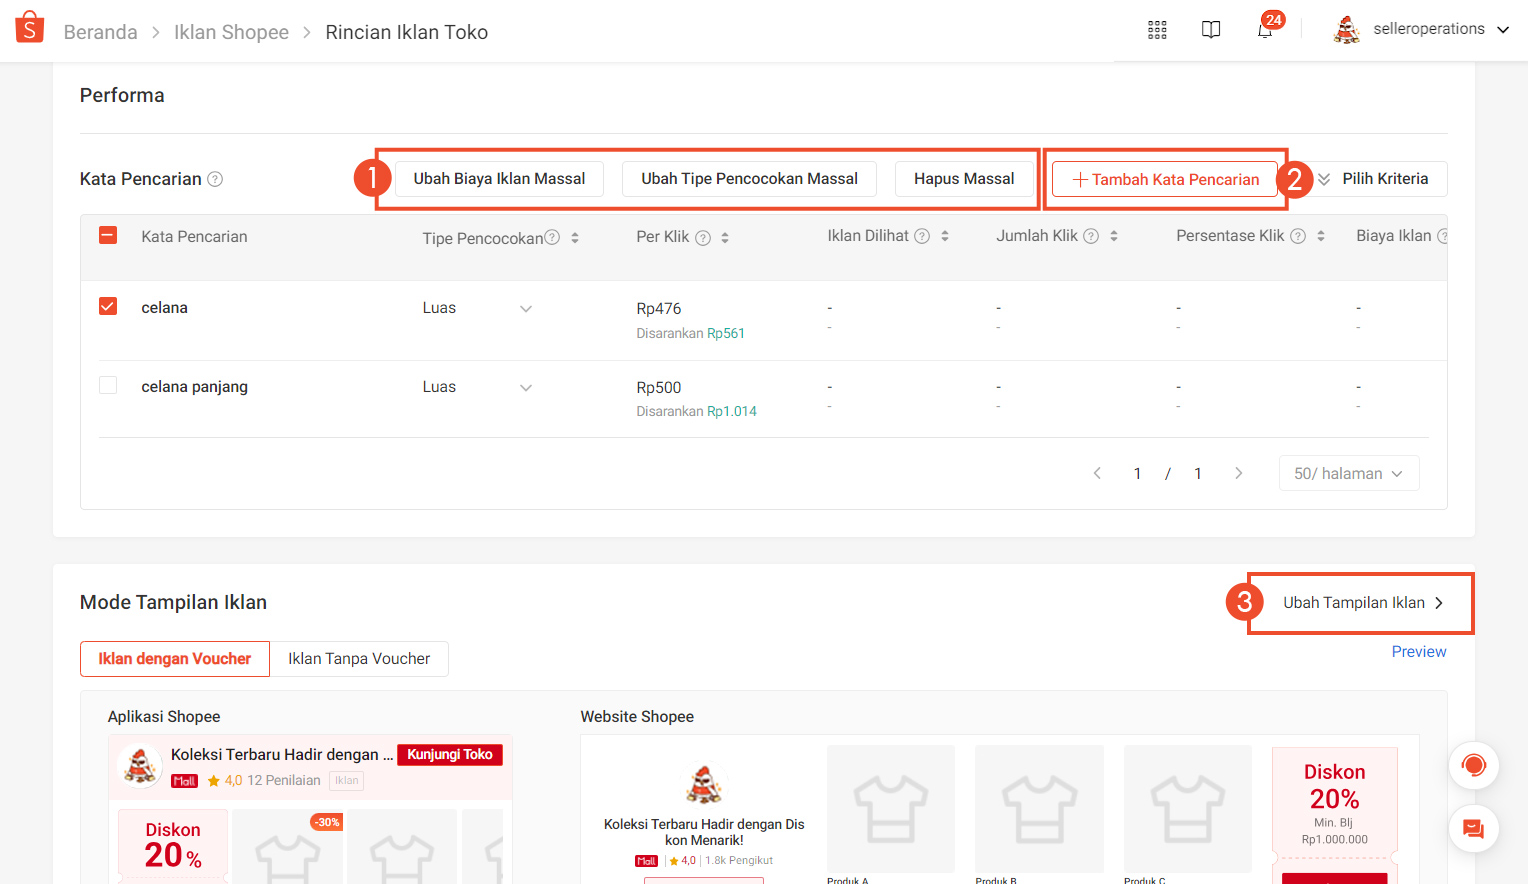Image resolution: width=1528 pixels, height=884 pixels.
Task: Click the Shopee logo in the top left
Action: [29, 27]
